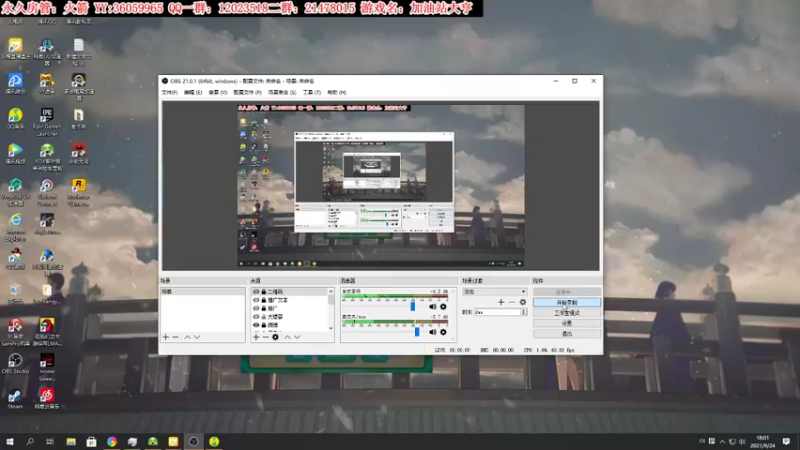Open 文件(F) menu in OBS
The image size is (800, 450).
point(169,92)
